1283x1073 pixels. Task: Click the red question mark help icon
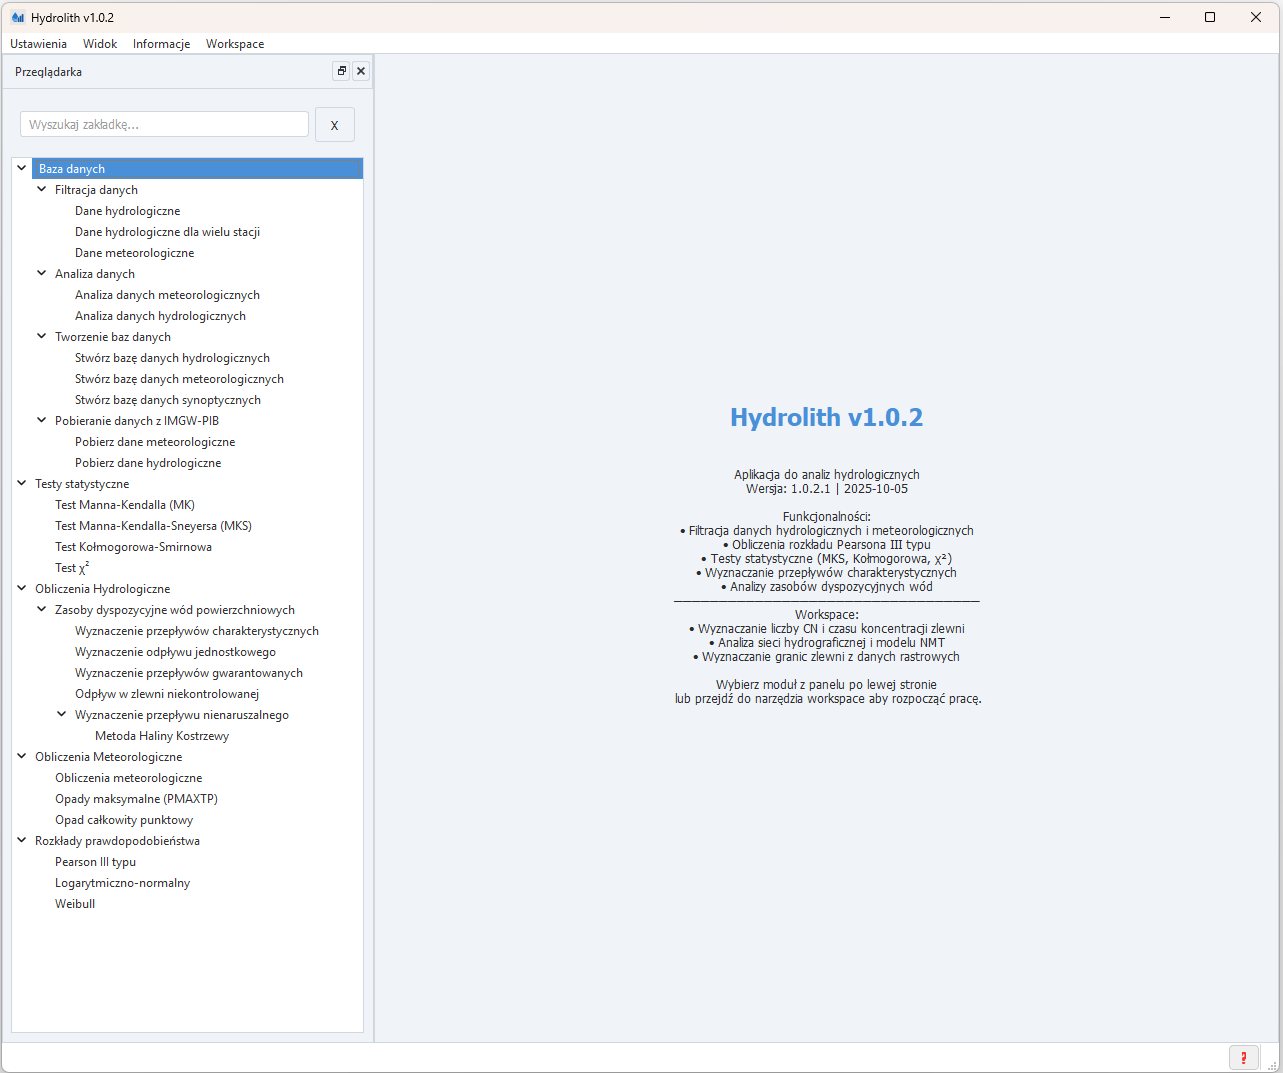click(1243, 1057)
